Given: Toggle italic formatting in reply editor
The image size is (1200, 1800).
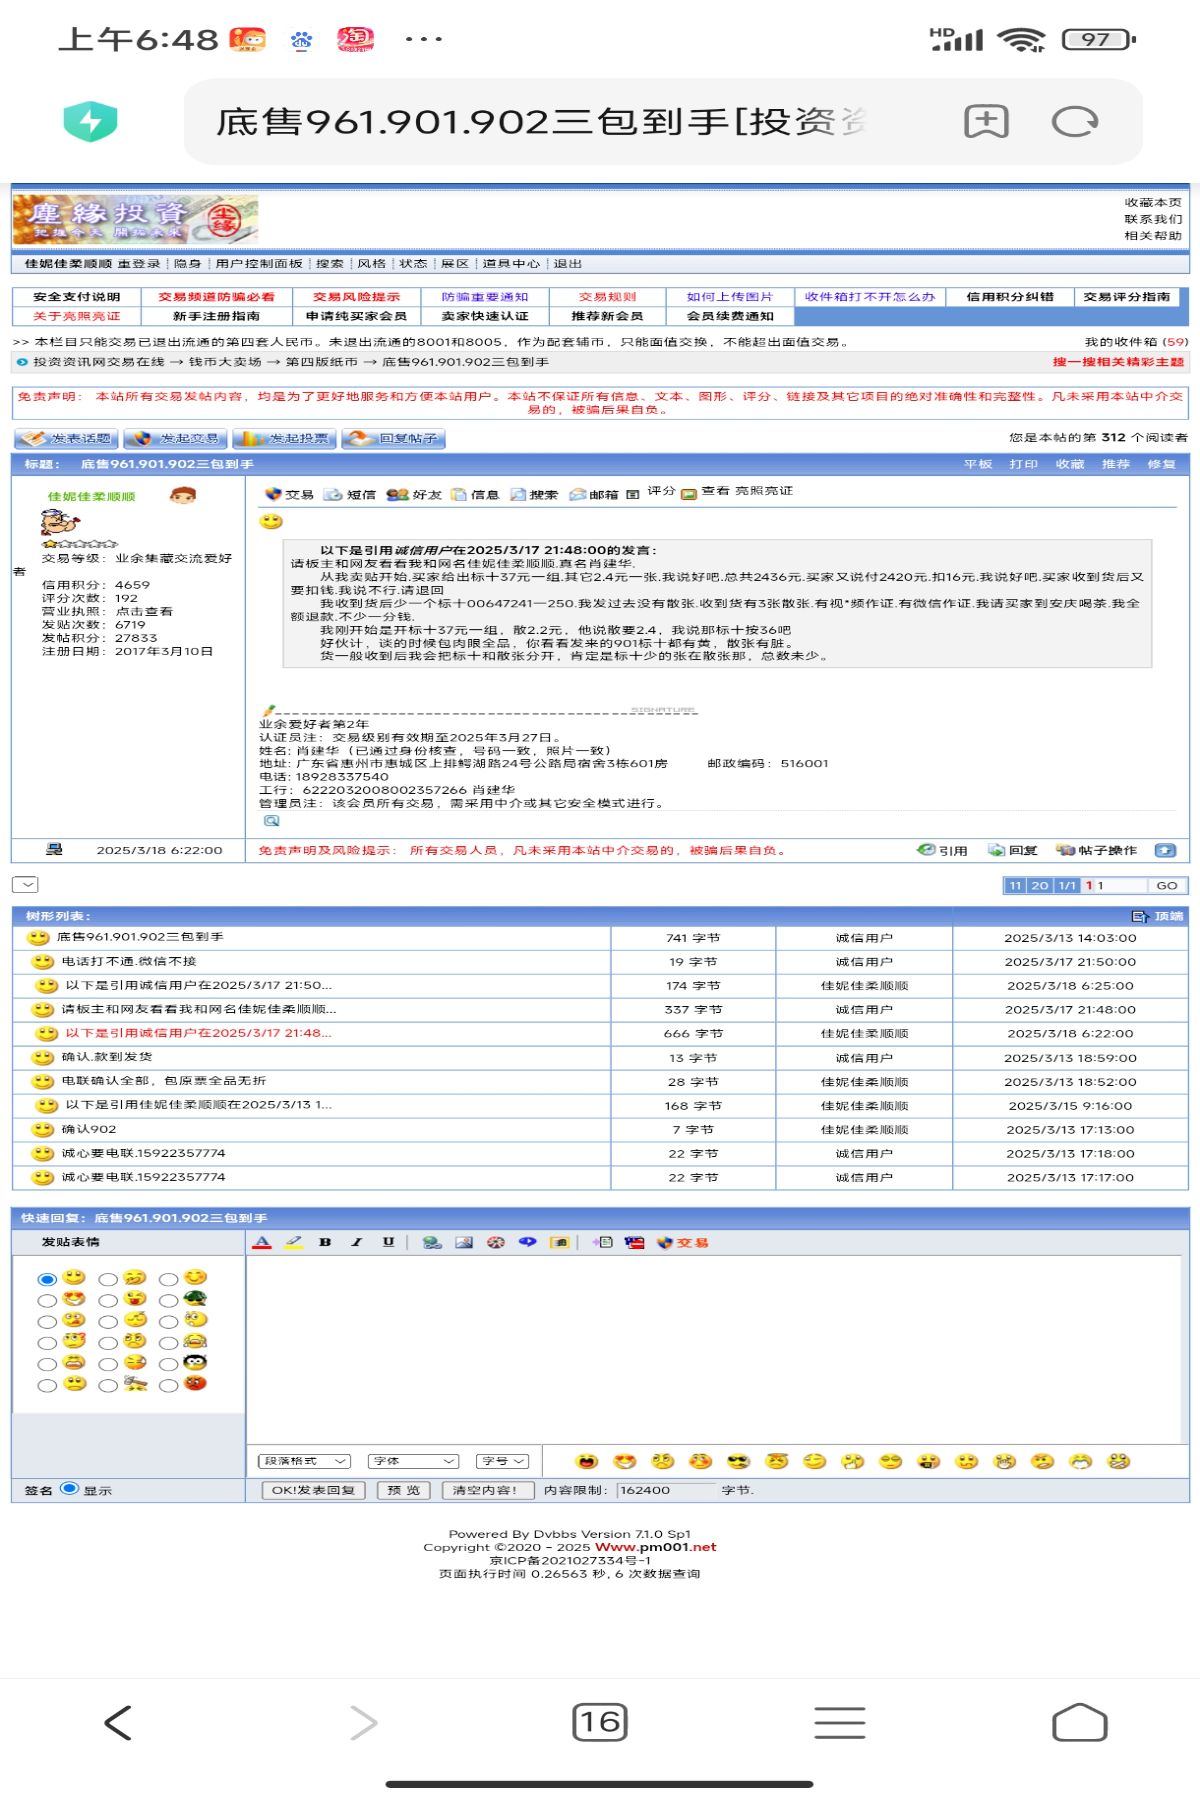Looking at the screenshot, I should (356, 1242).
